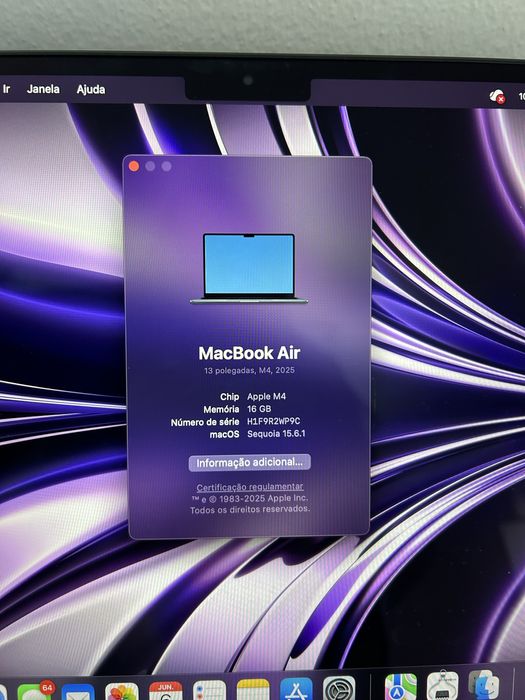
Task: Open the Messages app in the Dock
Action: point(34,691)
